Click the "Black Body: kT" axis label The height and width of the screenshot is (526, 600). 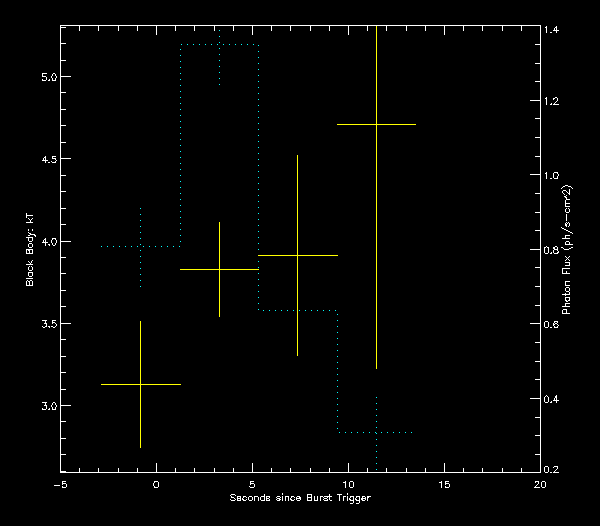point(30,250)
